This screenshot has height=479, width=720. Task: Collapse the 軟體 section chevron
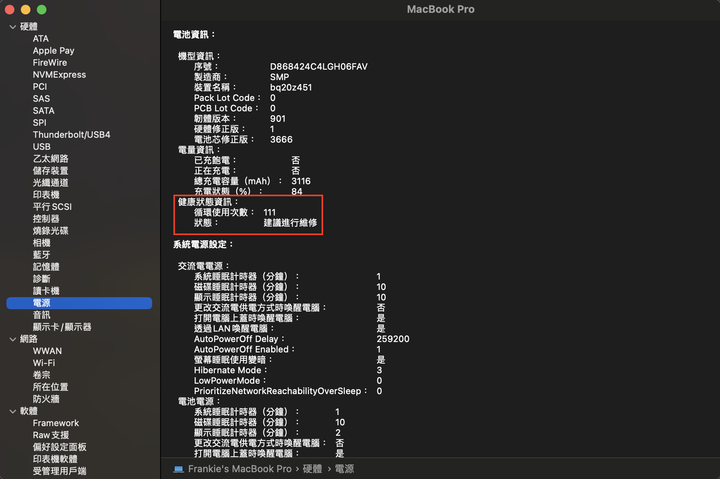12,411
